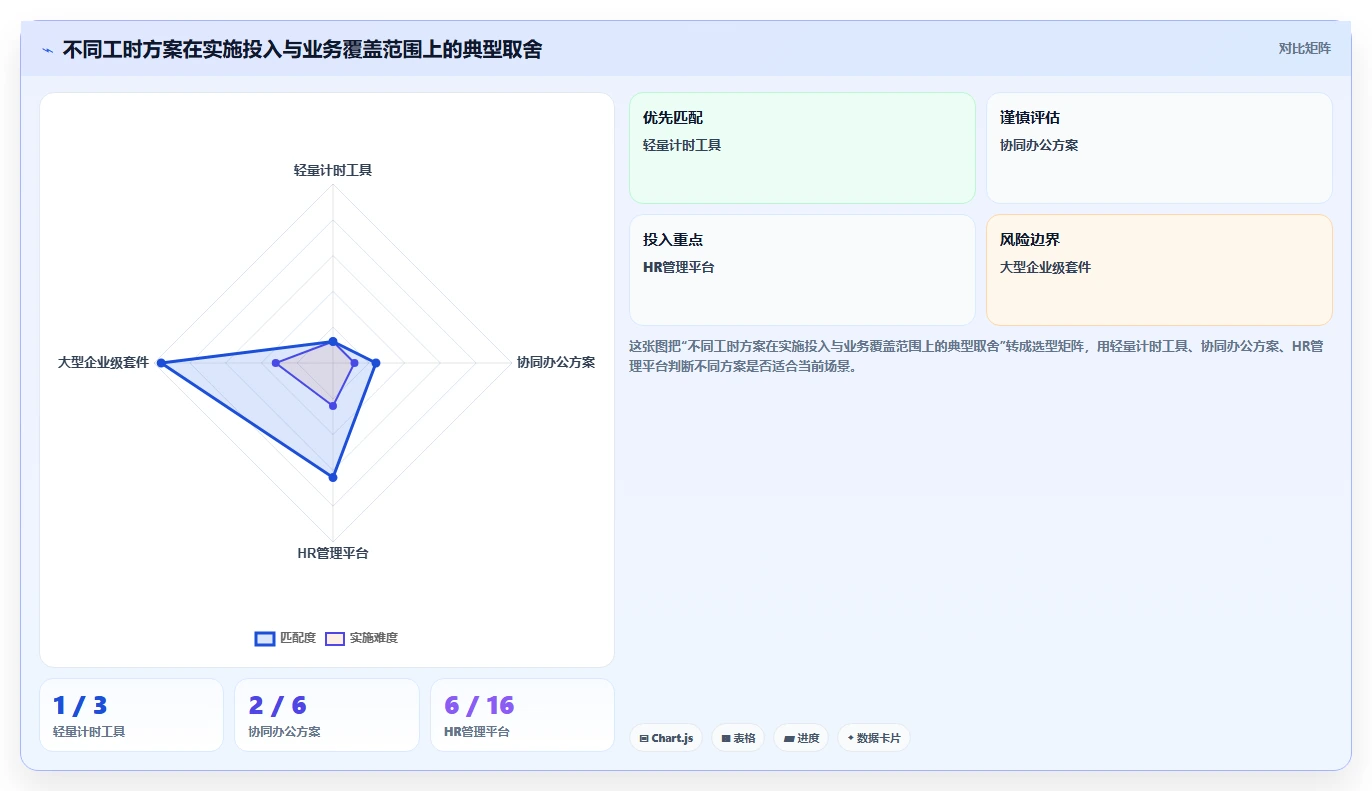
Task: Click the 轻量计时工具 radar axis label
Action: pyautogui.click(x=333, y=170)
